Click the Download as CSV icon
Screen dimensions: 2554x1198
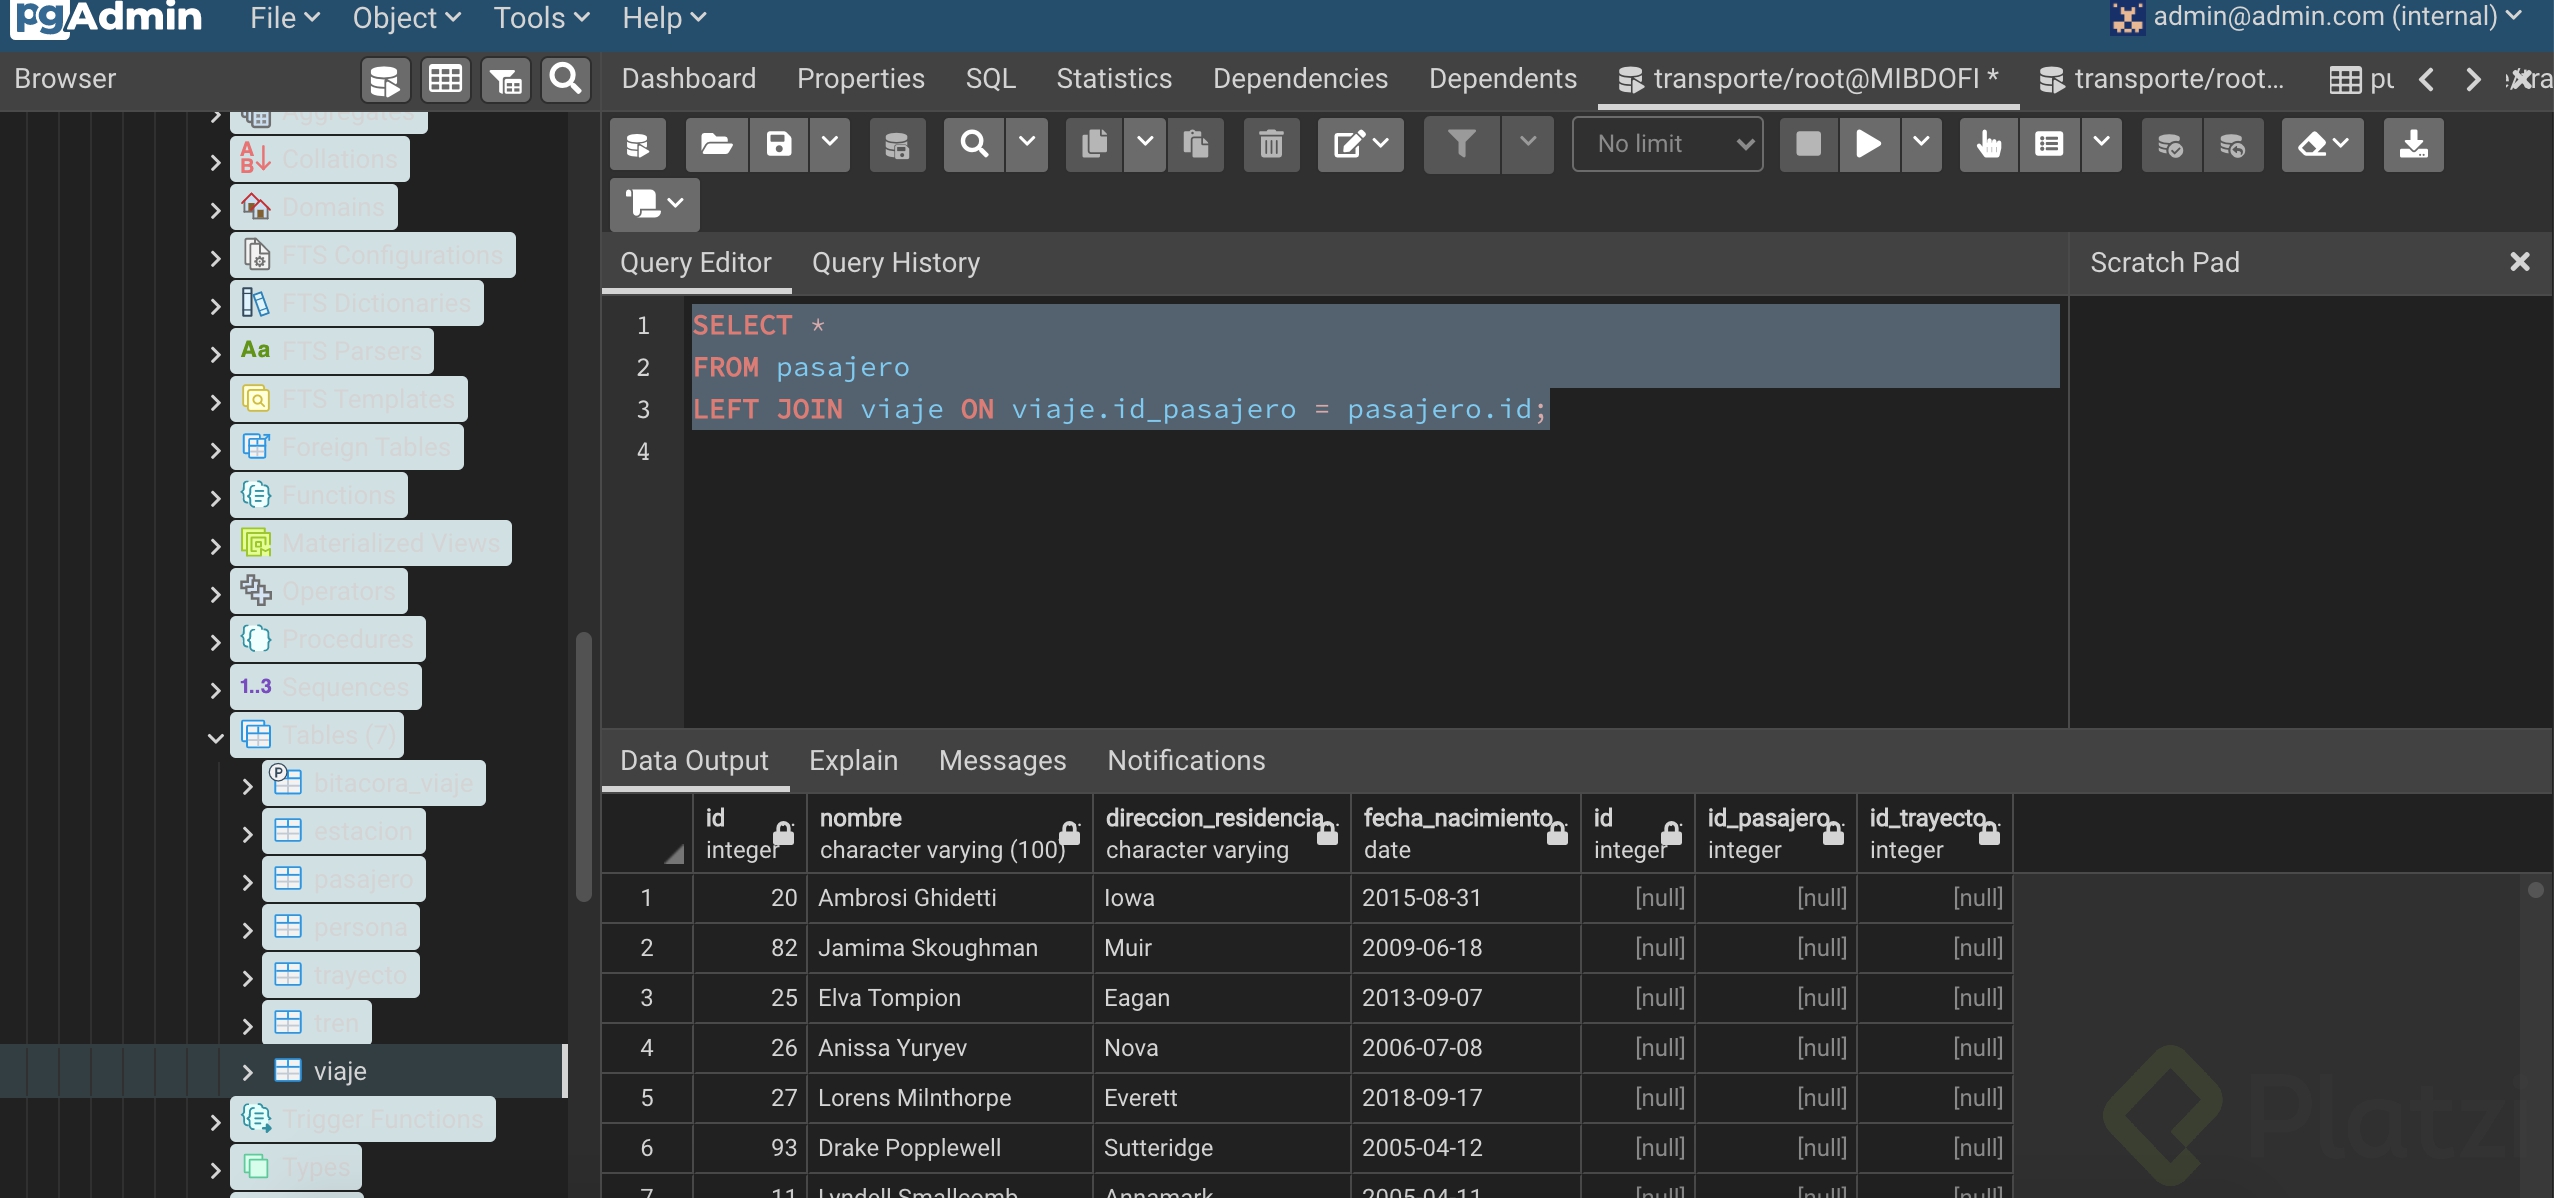(x=2413, y=145)
